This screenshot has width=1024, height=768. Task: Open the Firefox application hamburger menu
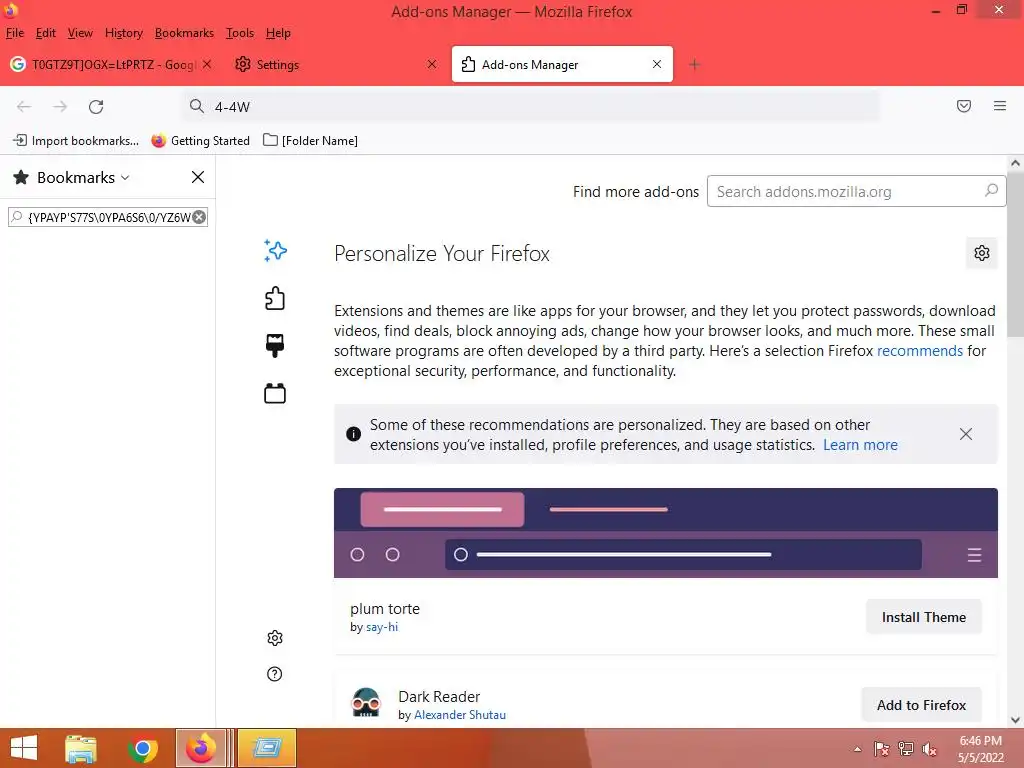pyautogui.click(x=1000, y=106)
